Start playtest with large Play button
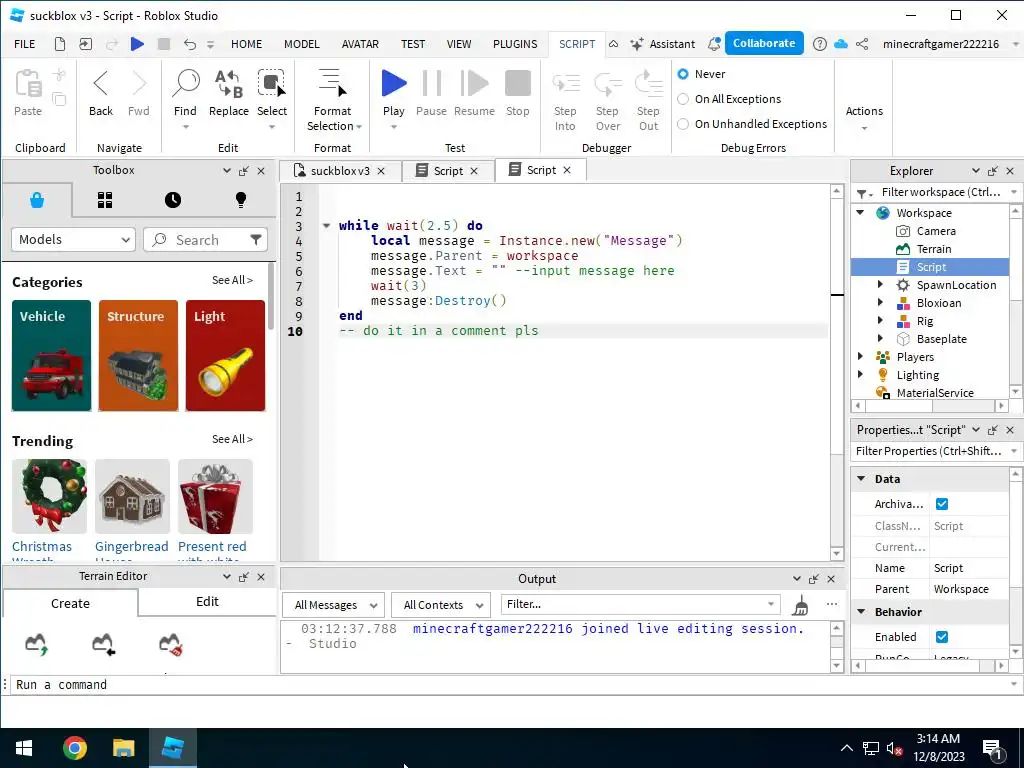The image size is (1024, 768). tap(394, 83)
